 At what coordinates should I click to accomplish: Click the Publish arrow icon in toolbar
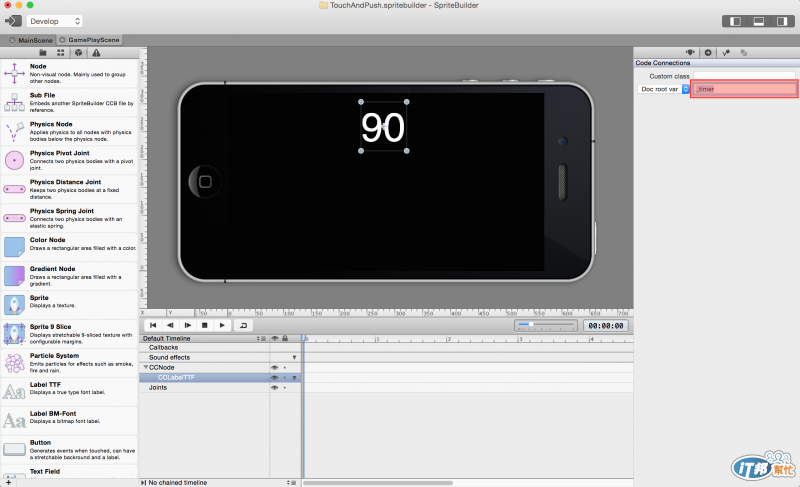tap(13, 21)
